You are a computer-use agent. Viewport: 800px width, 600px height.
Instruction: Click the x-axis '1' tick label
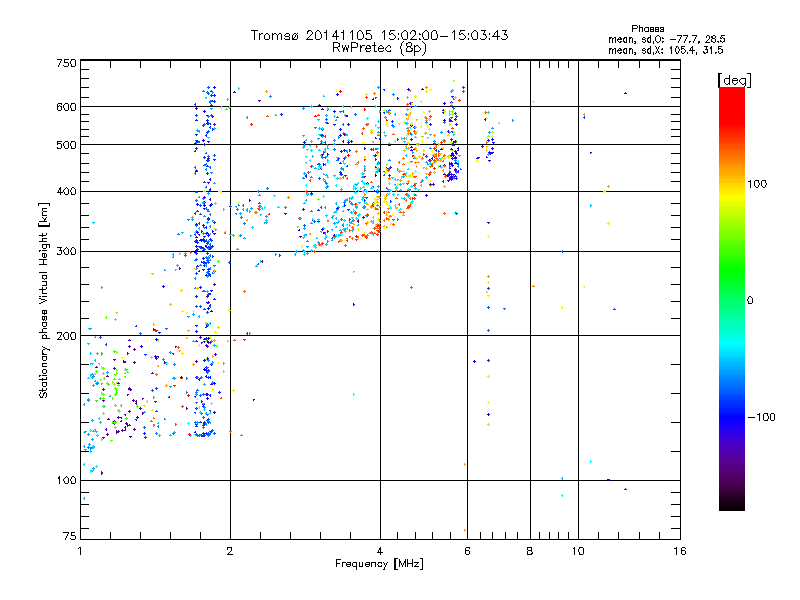pos(80,551)
